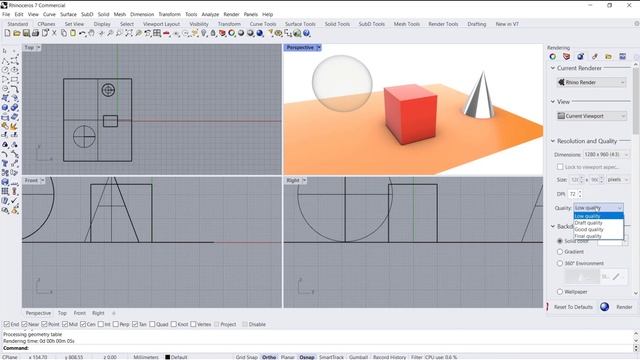Viewport: 640px width, 360px height.
Task: Click the blue Help question mark icon
Action: [307, 33]
